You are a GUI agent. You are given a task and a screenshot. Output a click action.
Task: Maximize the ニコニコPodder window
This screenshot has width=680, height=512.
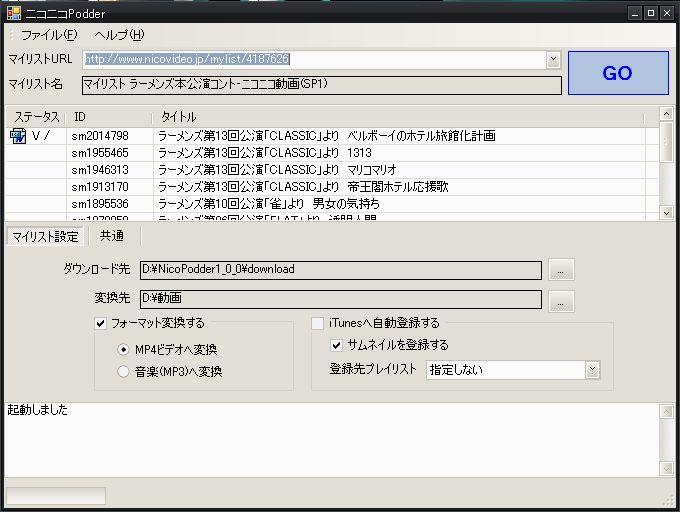coord(651,13)
